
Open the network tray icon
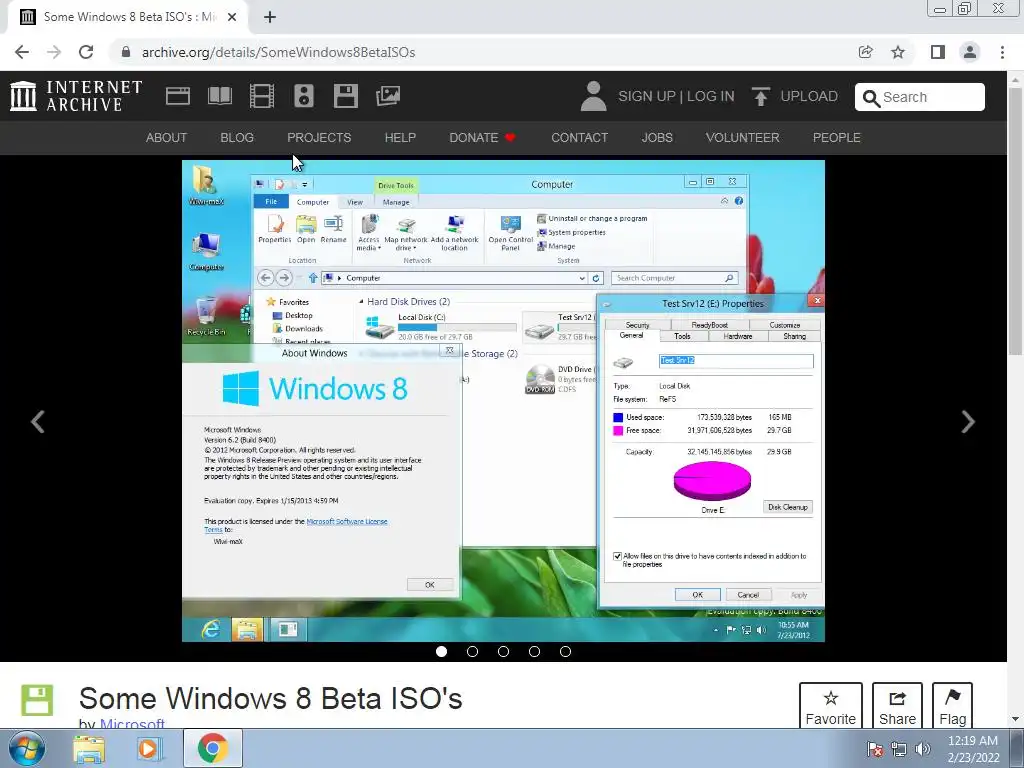pos(899,749)
